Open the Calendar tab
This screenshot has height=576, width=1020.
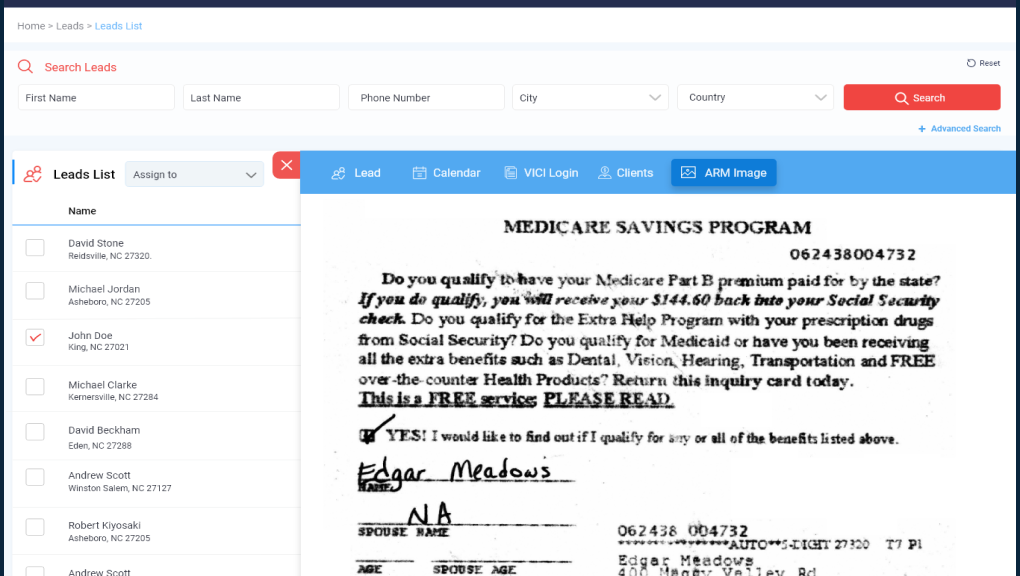[446, 173]
